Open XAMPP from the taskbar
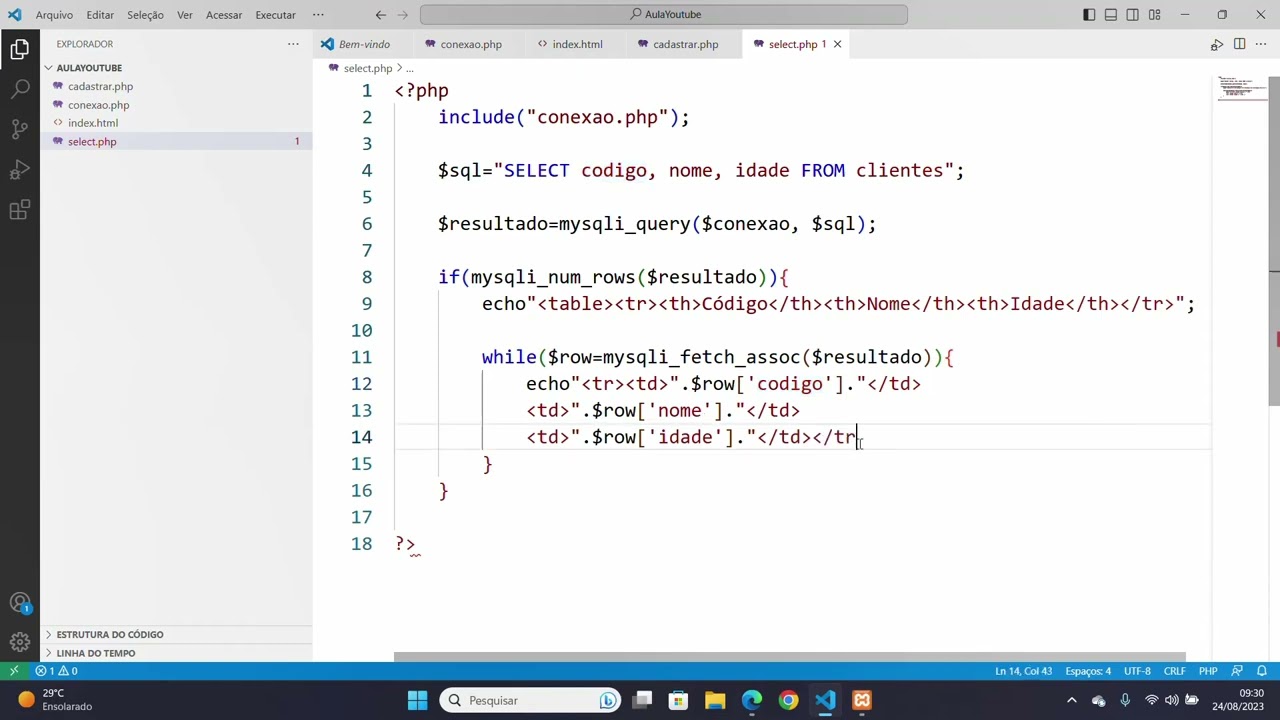This screenshot has height=720, width=1280. (862, 700)
